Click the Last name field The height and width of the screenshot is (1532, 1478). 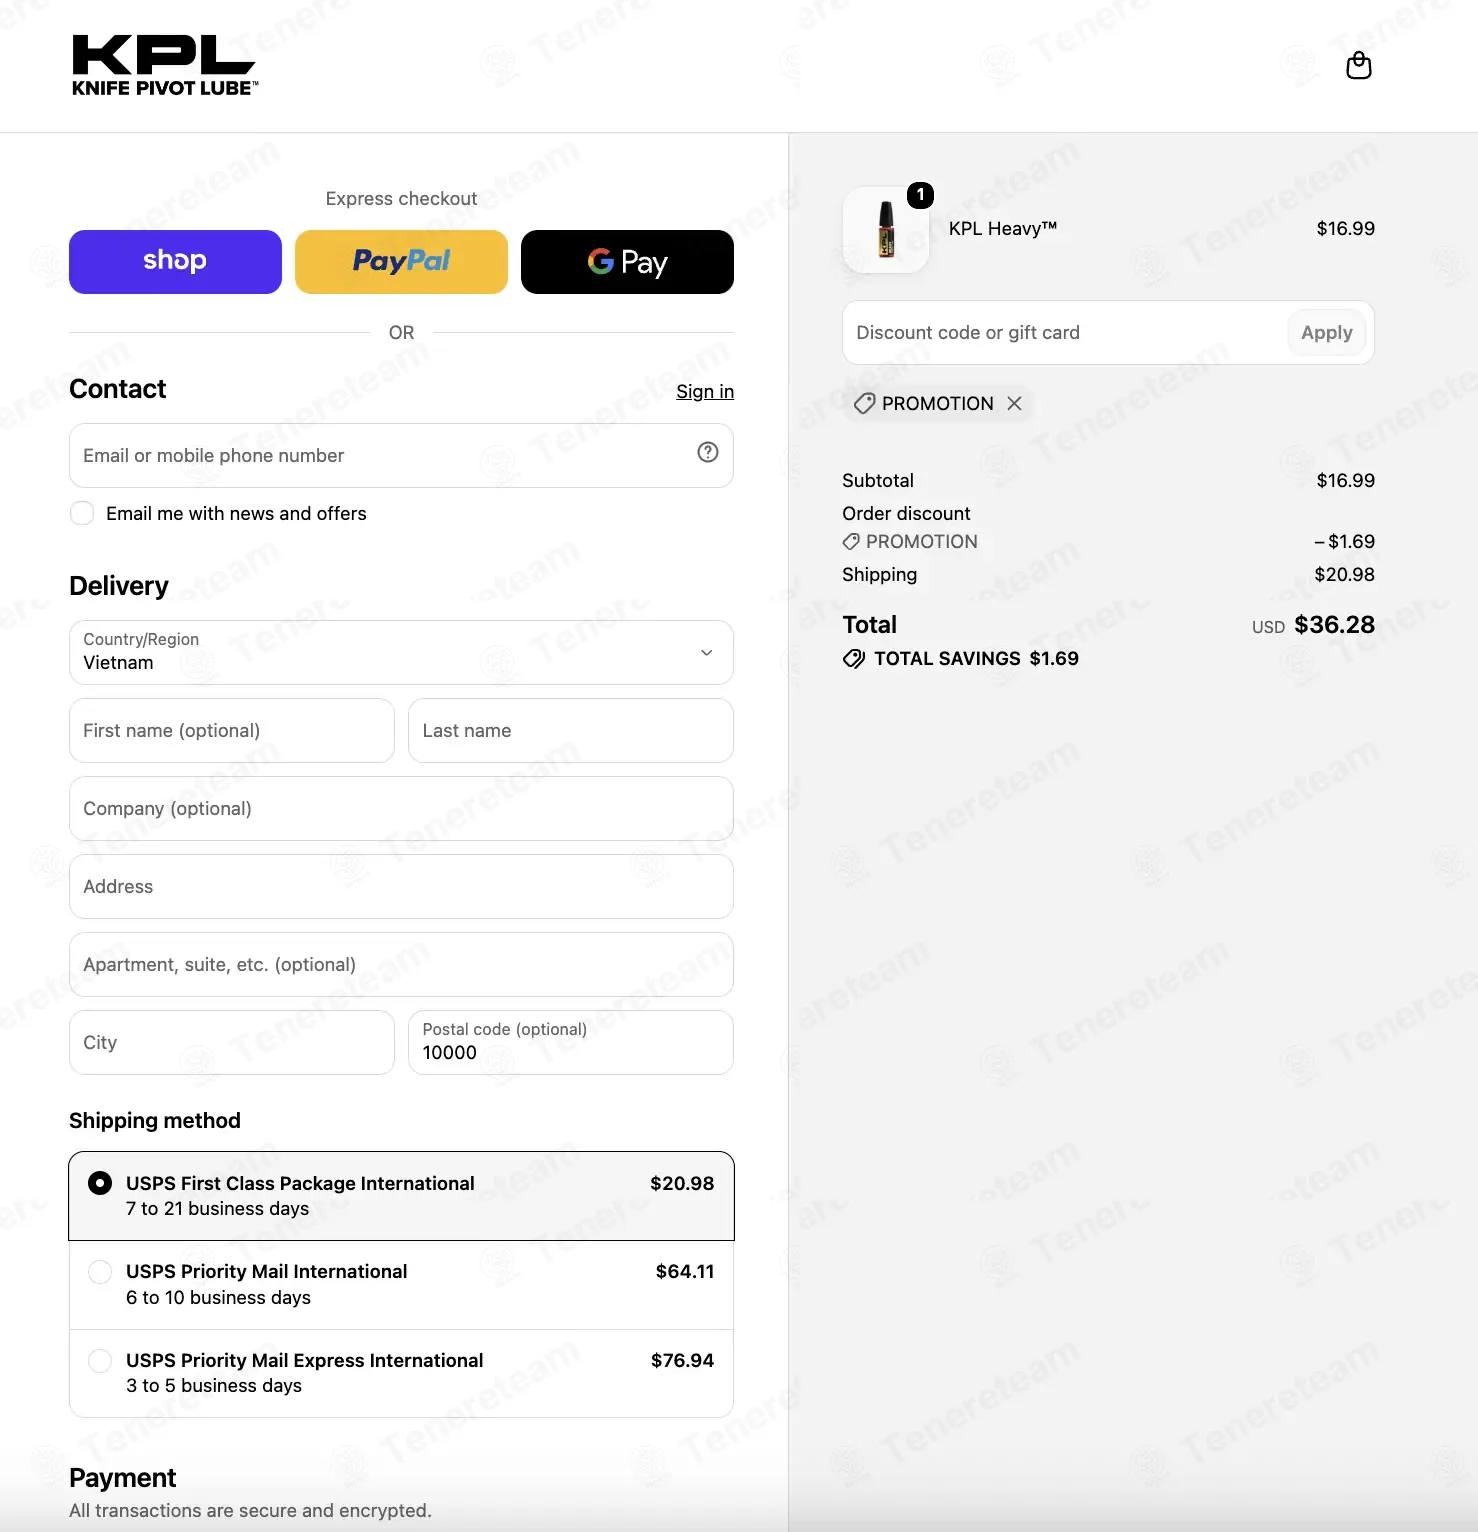[x=571, y=730]
